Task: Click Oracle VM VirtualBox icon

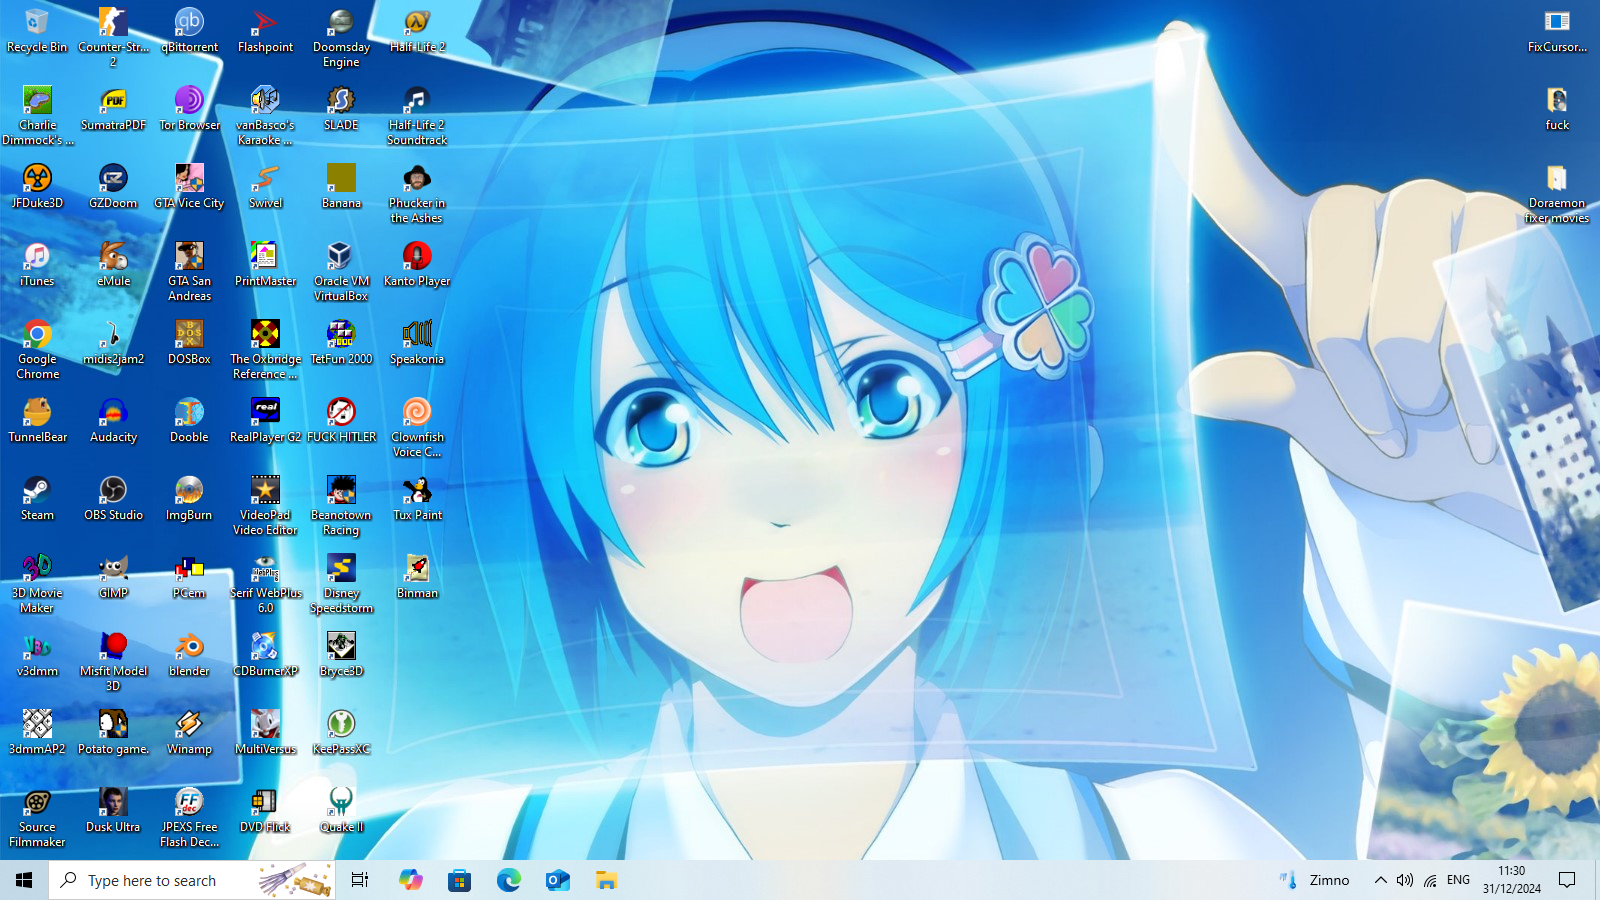Action: [341, 271]
